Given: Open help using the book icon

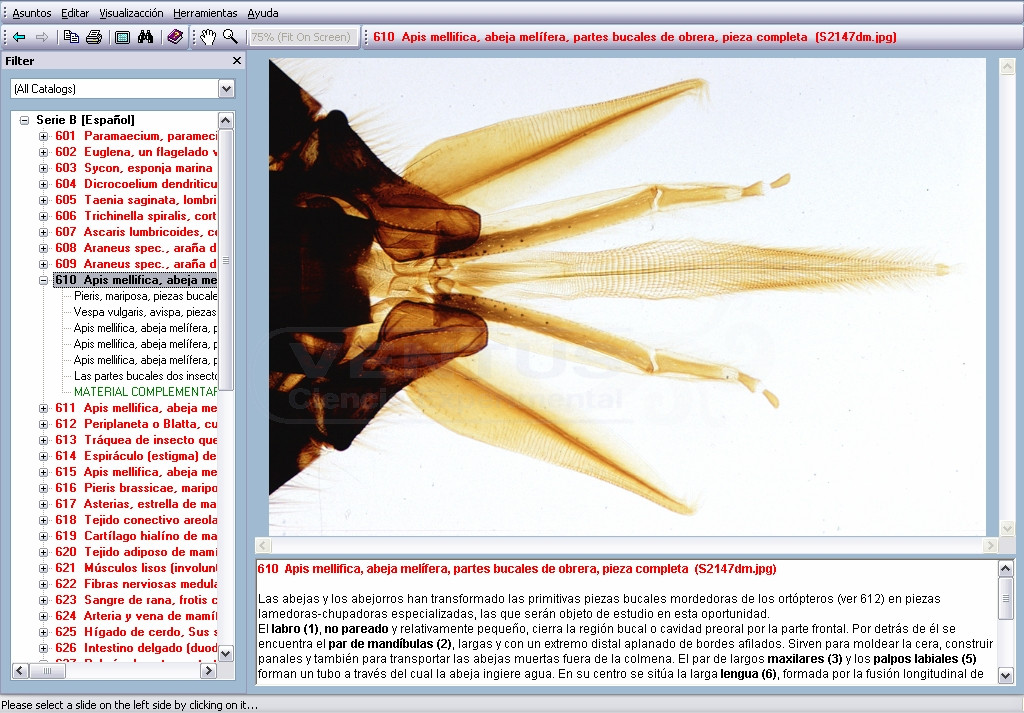Looking at the screenshot, I should [x=177, y=37].
